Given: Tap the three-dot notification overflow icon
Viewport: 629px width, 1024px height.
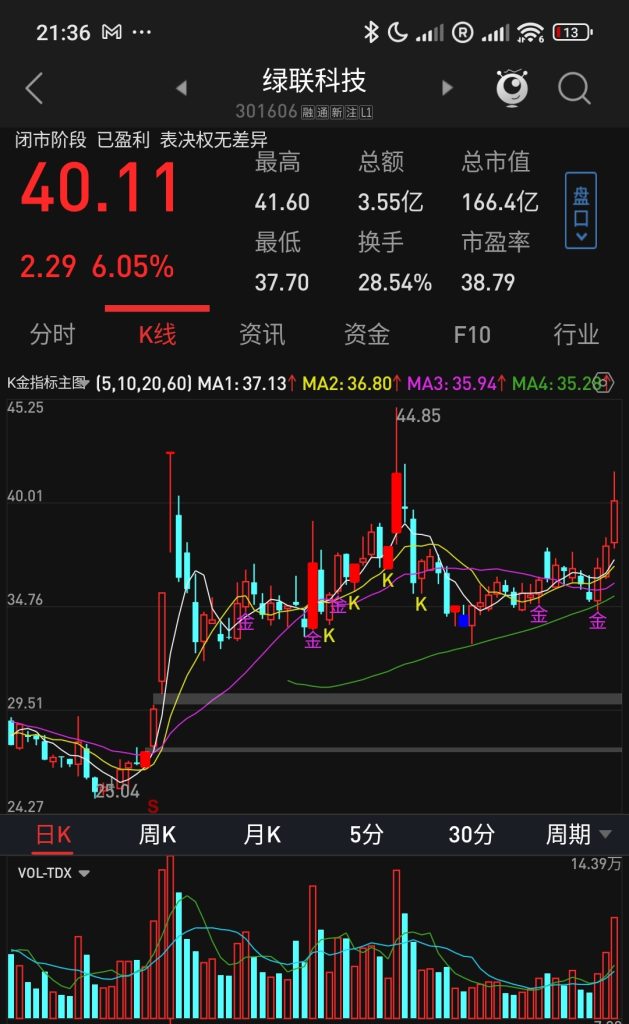Looking at the screenshot, I should [142, 31].
